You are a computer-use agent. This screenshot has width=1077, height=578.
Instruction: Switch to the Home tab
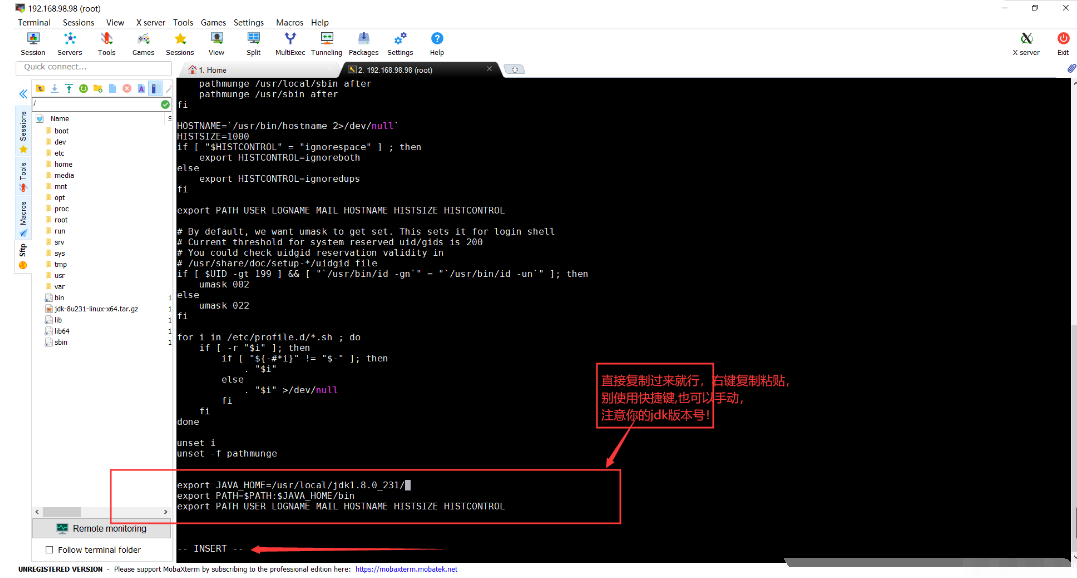pos(212,70)
